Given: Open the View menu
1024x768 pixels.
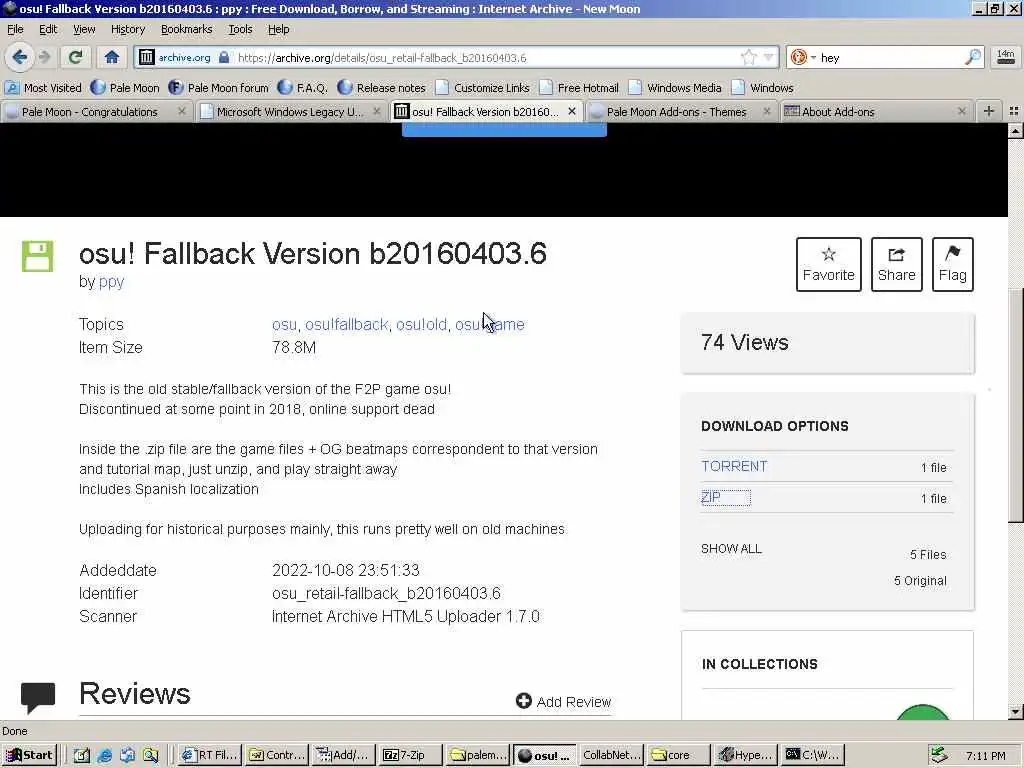Looking at the screenshot, I should 84,29.
